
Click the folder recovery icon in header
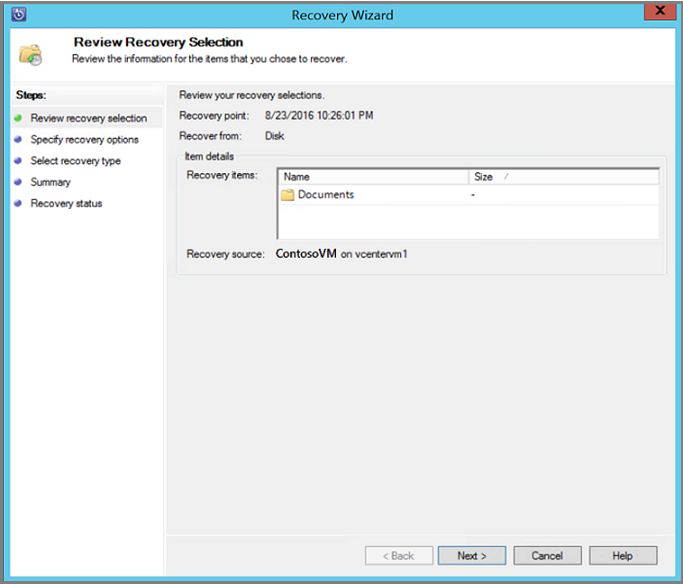[x=30, y=55]
